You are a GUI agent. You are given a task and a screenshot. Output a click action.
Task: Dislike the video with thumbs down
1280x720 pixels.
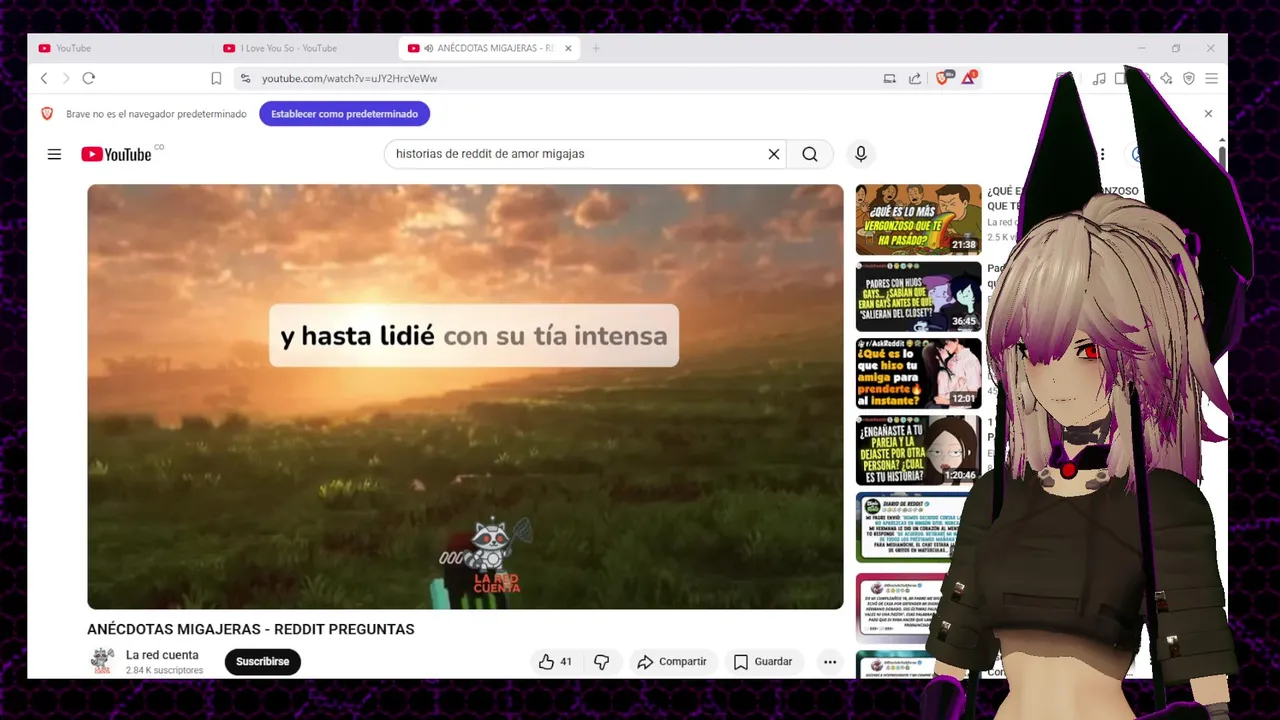pyautogui.click(x=601, y=661)
